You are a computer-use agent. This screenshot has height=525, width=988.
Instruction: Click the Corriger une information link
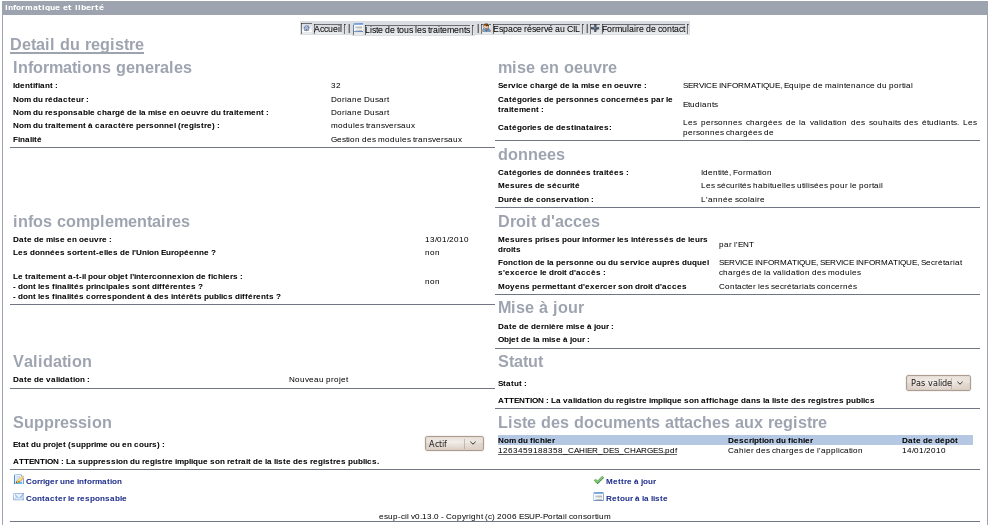point(74,481)
